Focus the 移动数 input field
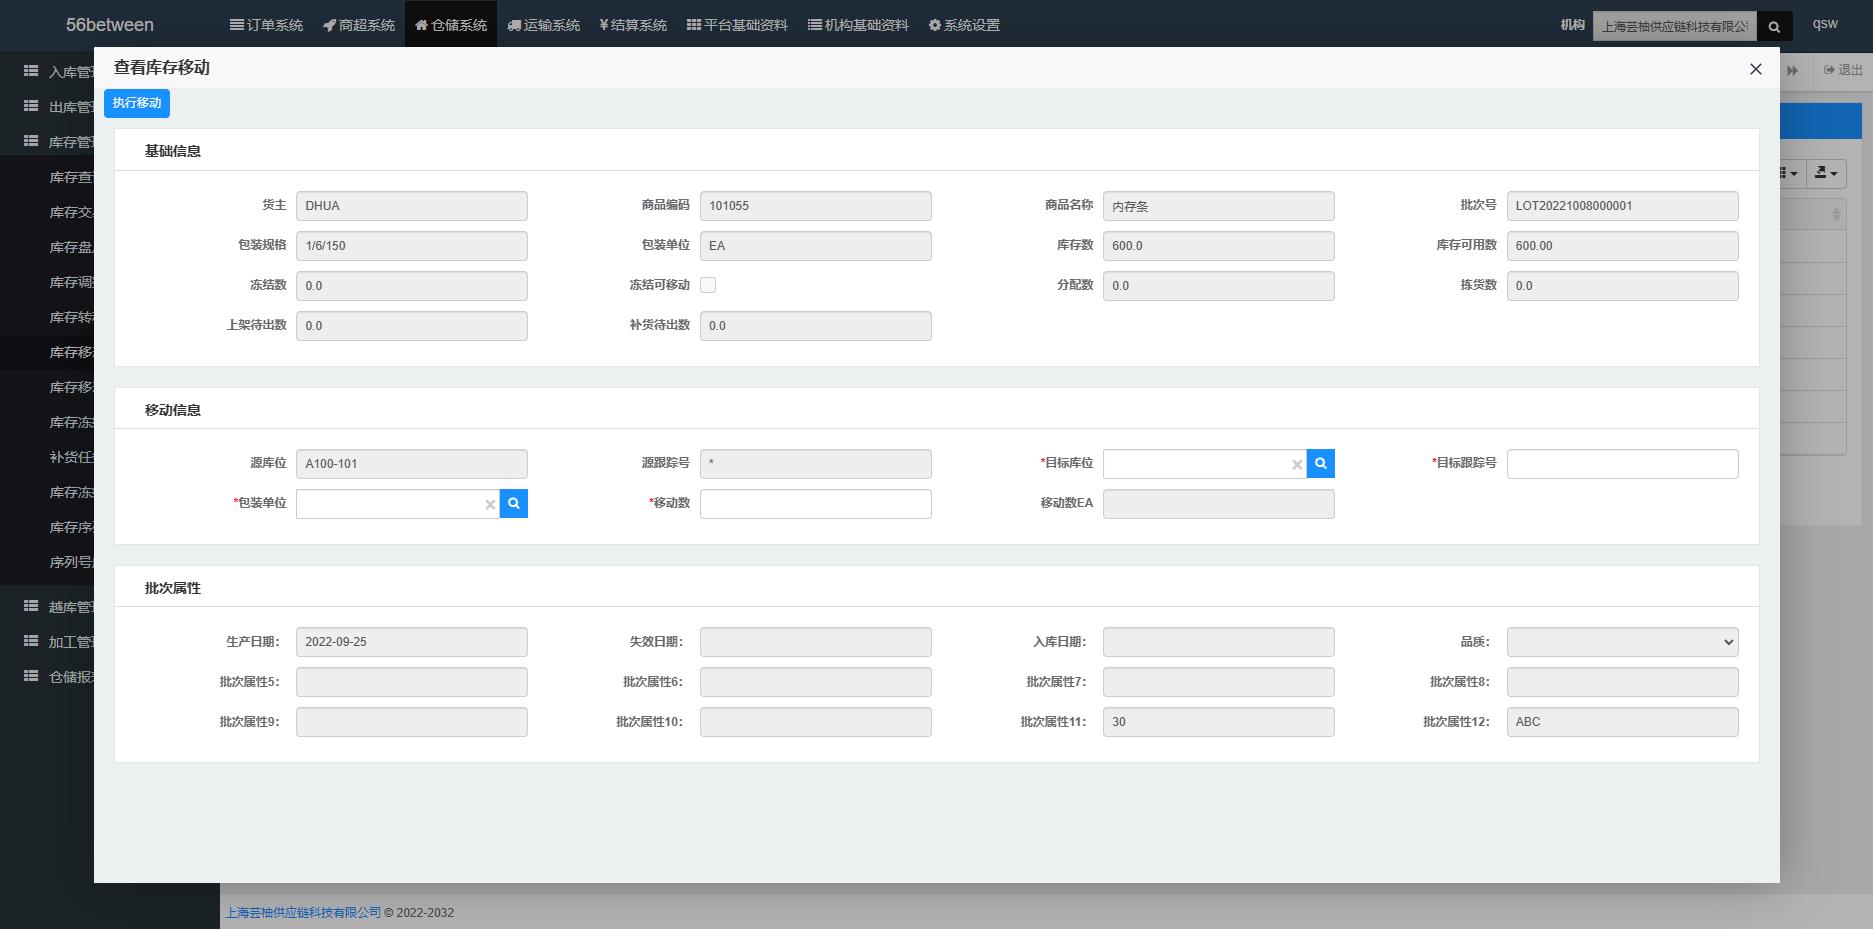 [x=815, y=504]
